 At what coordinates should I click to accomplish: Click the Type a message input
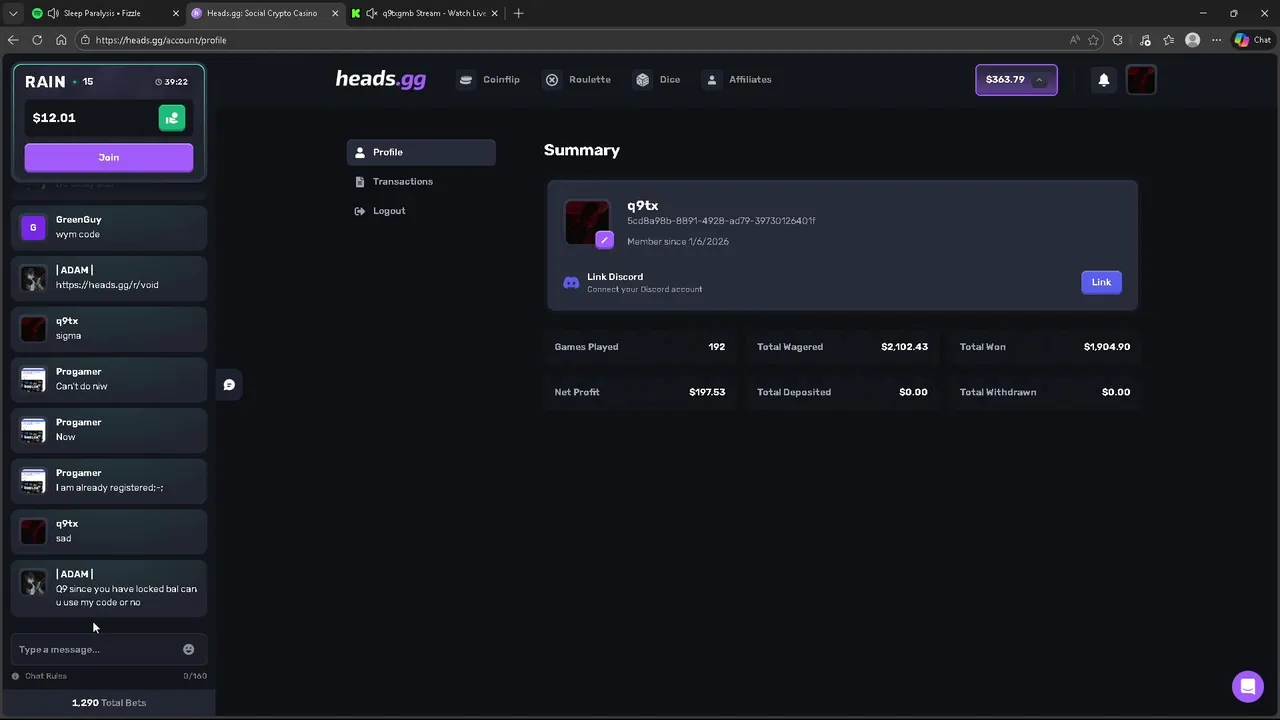tap(97, 649)
